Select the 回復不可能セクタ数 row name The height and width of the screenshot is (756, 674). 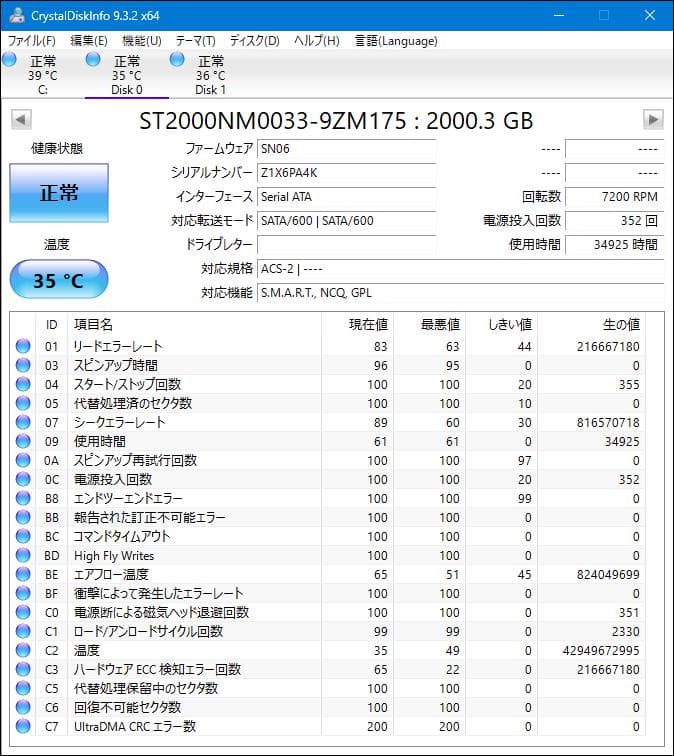(127, 707)
